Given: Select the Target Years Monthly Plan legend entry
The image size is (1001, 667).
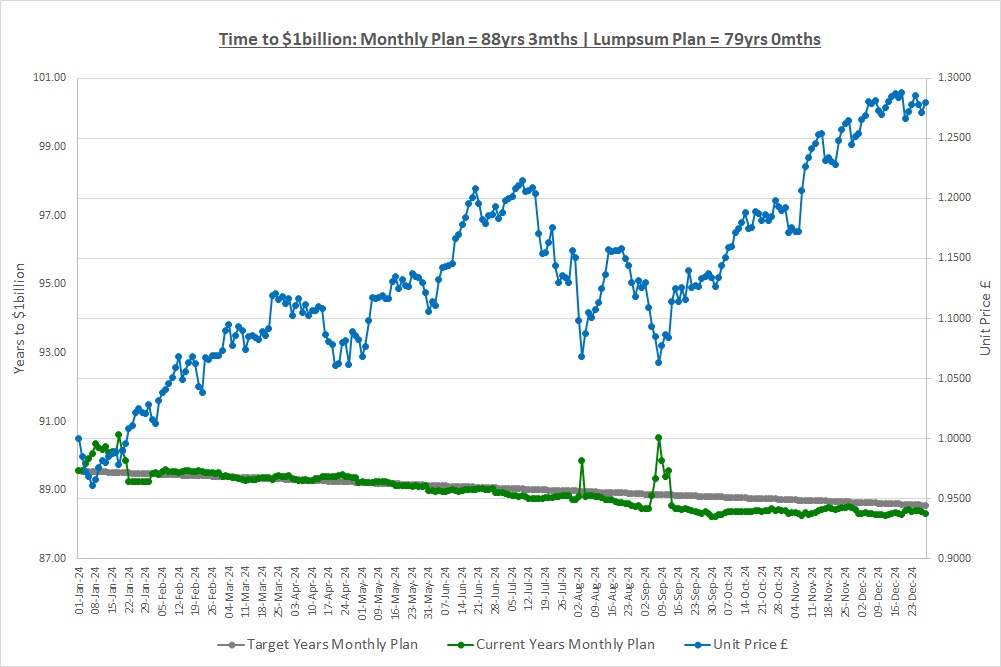Looking at the screenshot, I should coord(332,645).
